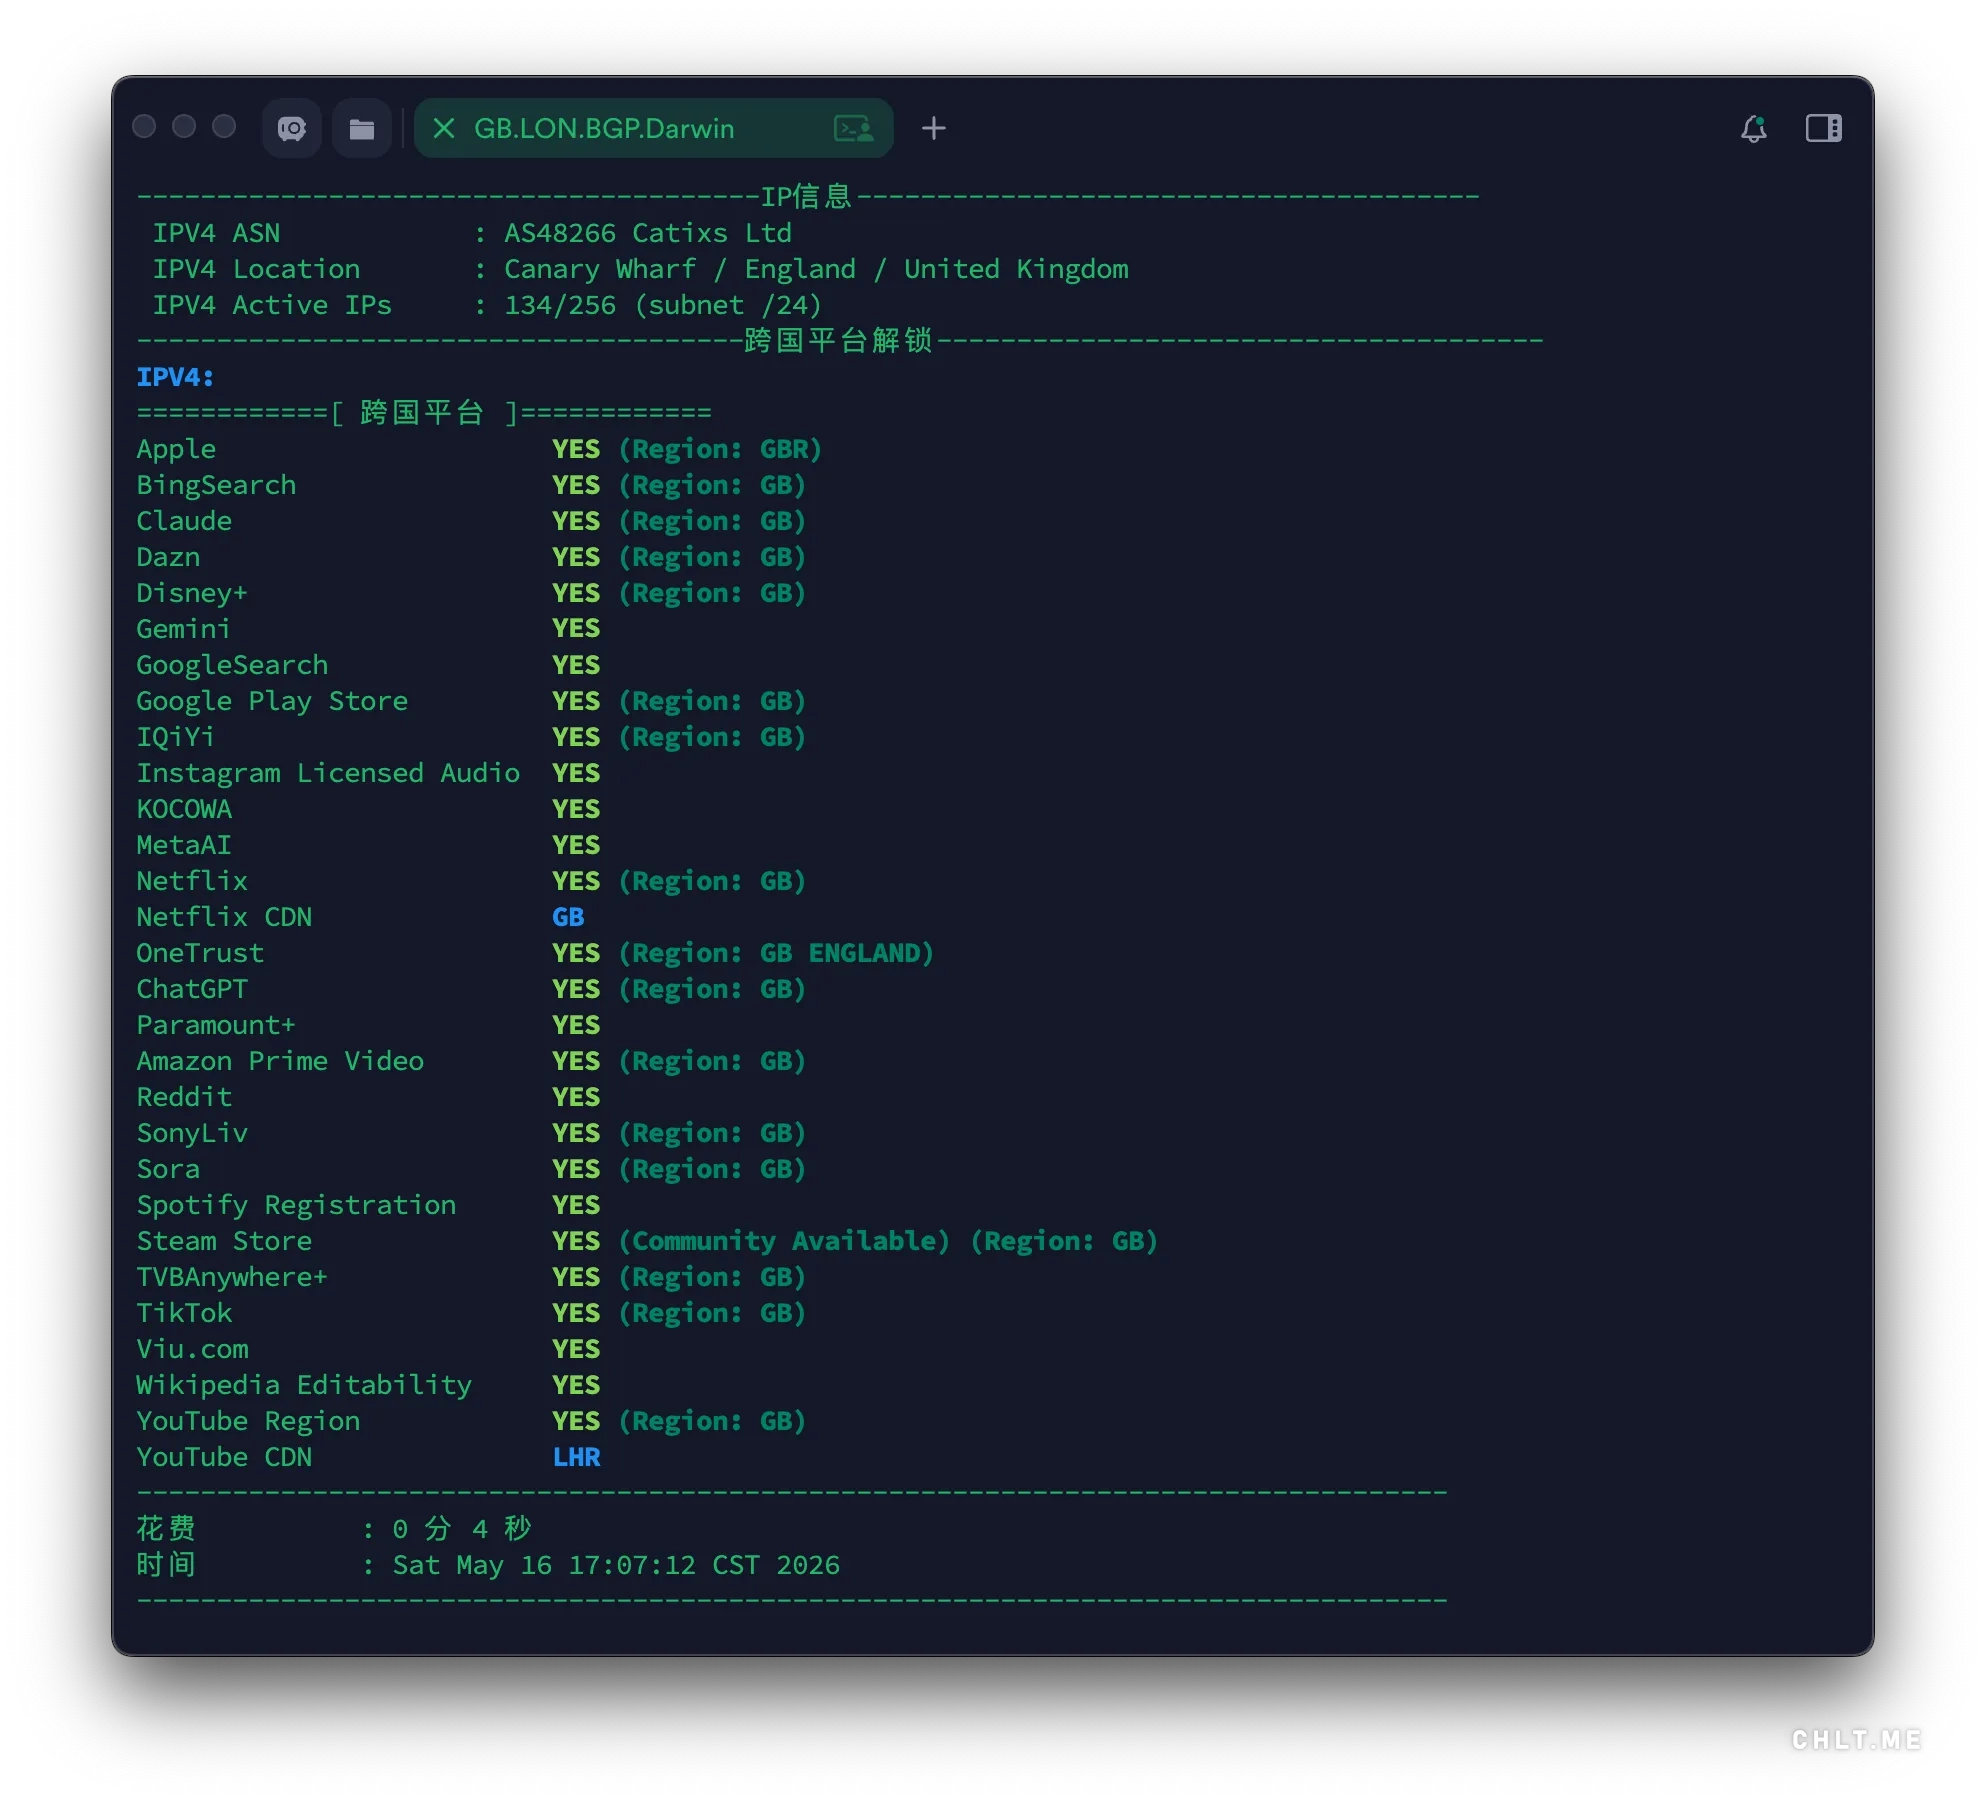
Task: Click the 'GoogleSearch' service name
Action: coord(232,665)
